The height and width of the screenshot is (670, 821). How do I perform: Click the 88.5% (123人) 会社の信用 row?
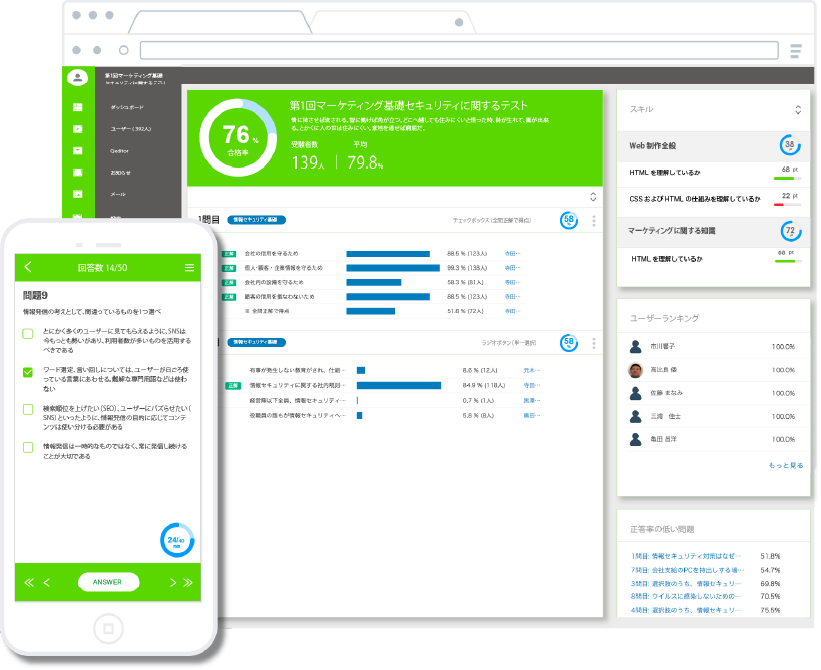372,253
